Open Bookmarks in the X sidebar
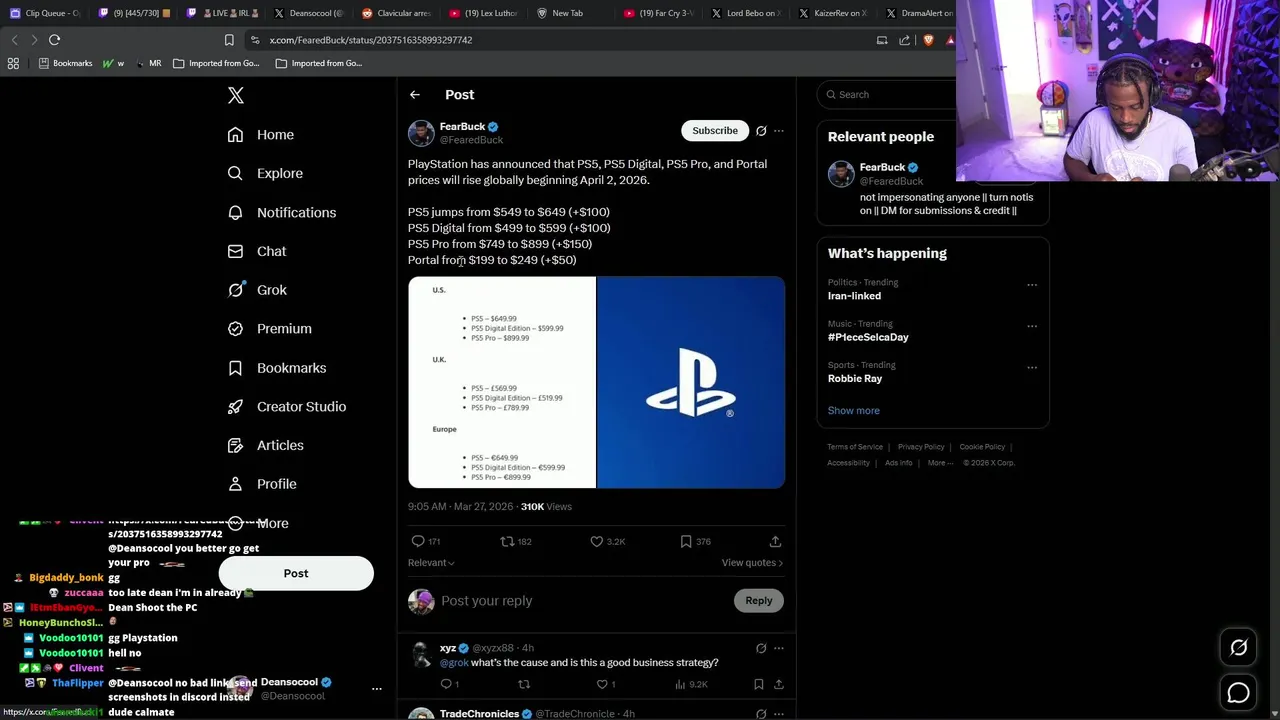The image size is (1280, 720). point(276,368)
